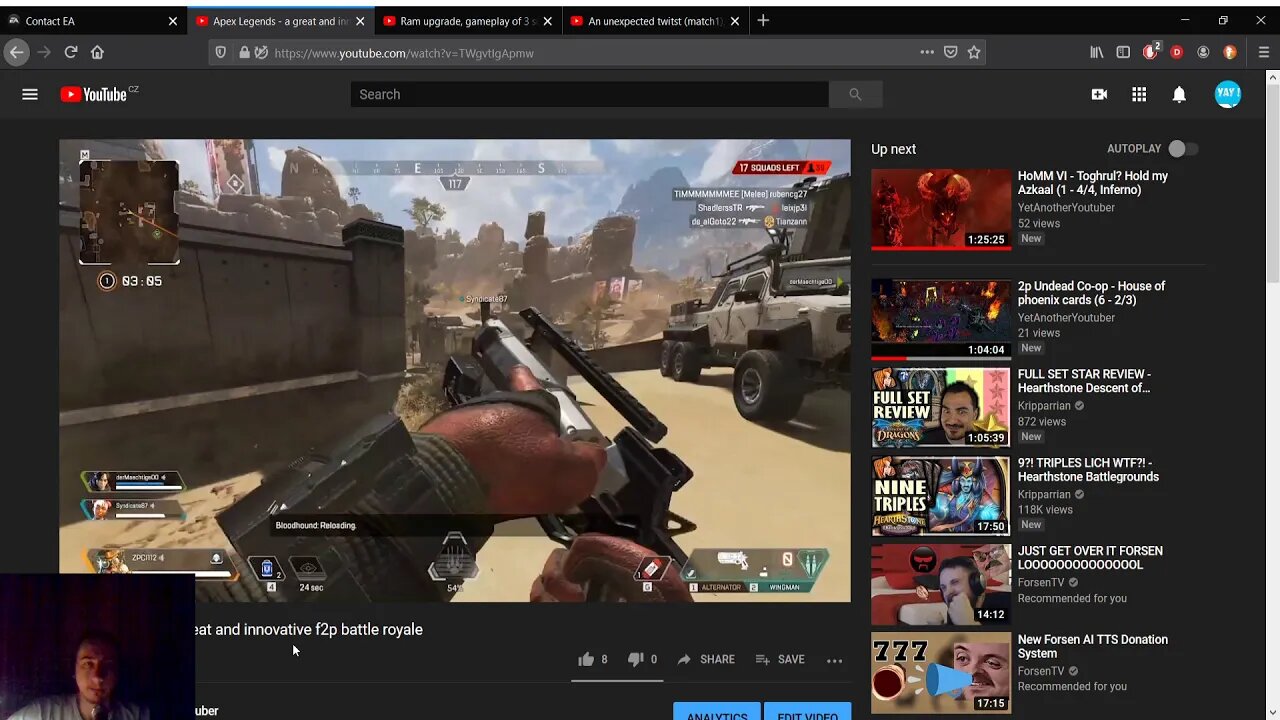Save page to Pocket
1280x720 pixels.
point(951,52)
